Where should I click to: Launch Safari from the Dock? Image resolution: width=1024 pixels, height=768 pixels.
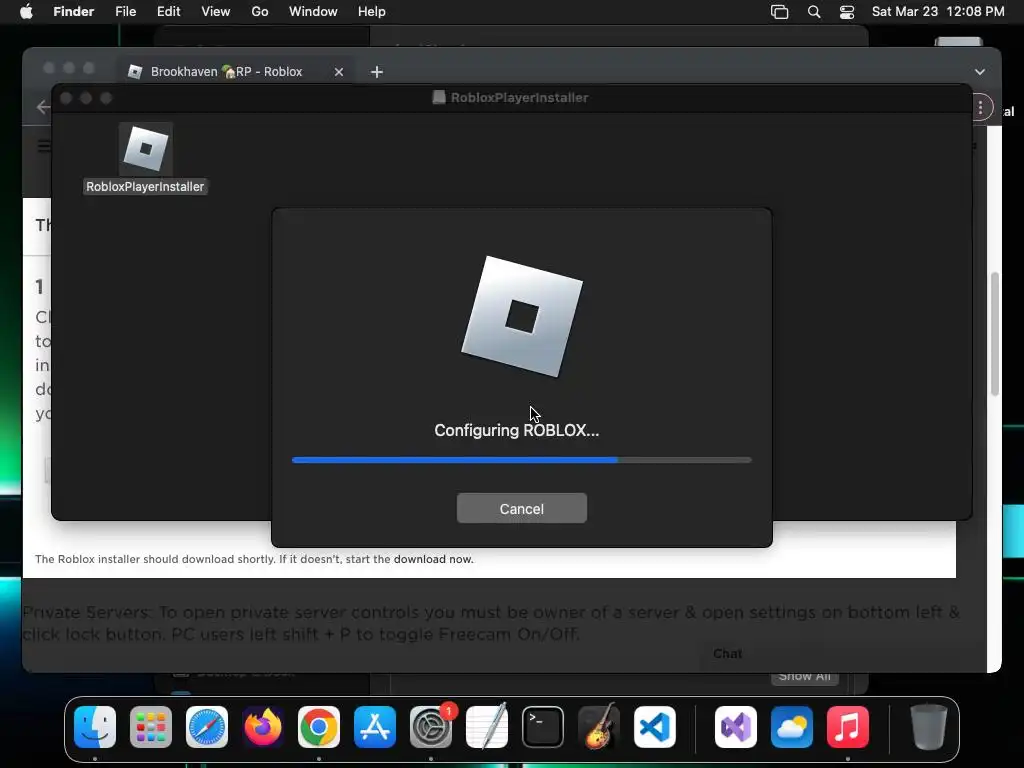coord(207,727)
